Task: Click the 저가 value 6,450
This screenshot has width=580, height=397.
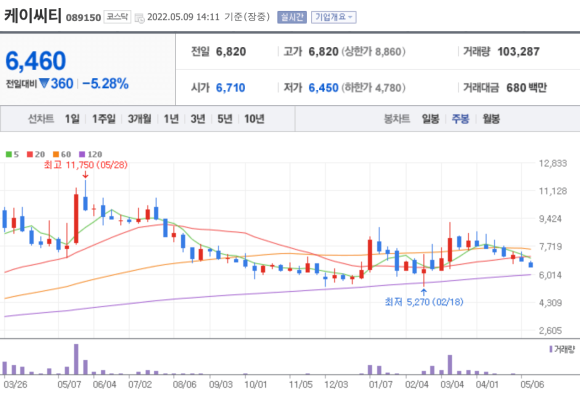Action: click(323, 88)
